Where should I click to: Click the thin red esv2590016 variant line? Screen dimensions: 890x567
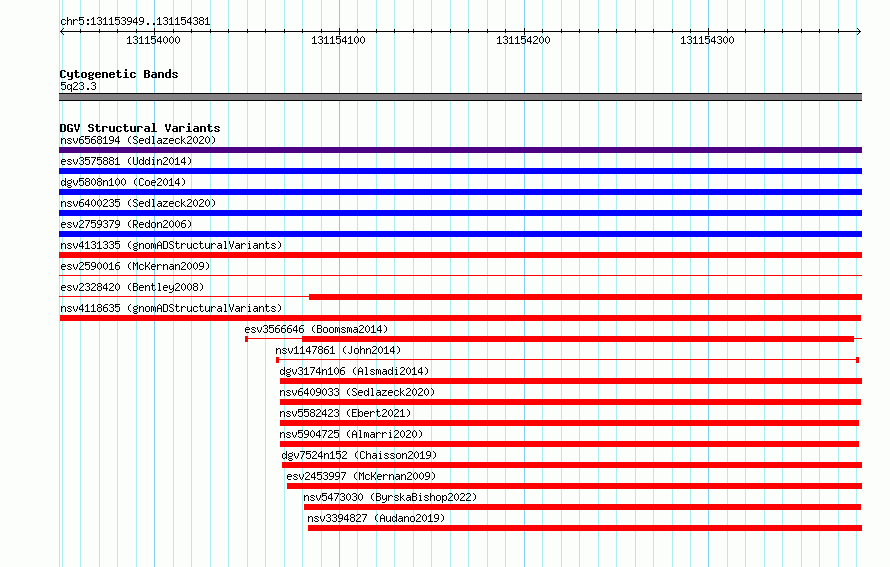(x=460, y=276)
